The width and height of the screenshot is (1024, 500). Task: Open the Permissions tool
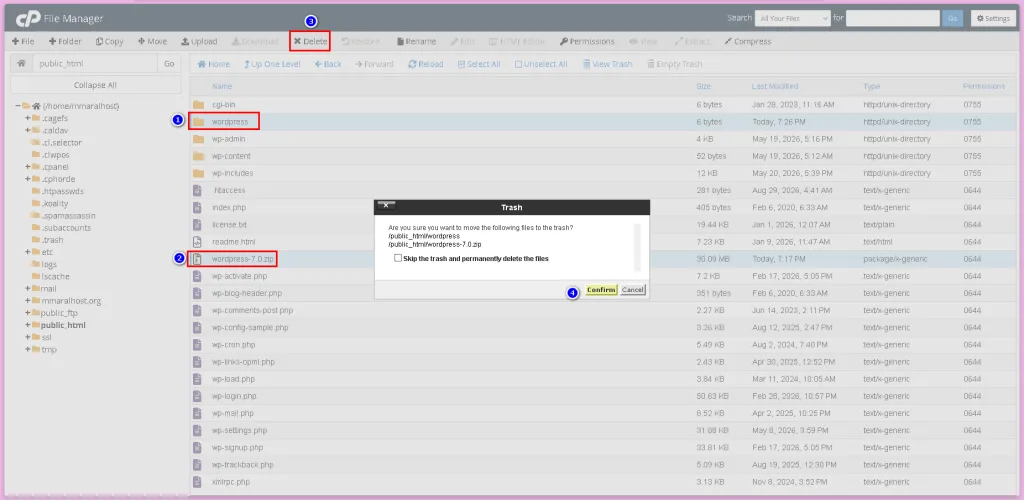pyautogui.click(x=587, y=41)
